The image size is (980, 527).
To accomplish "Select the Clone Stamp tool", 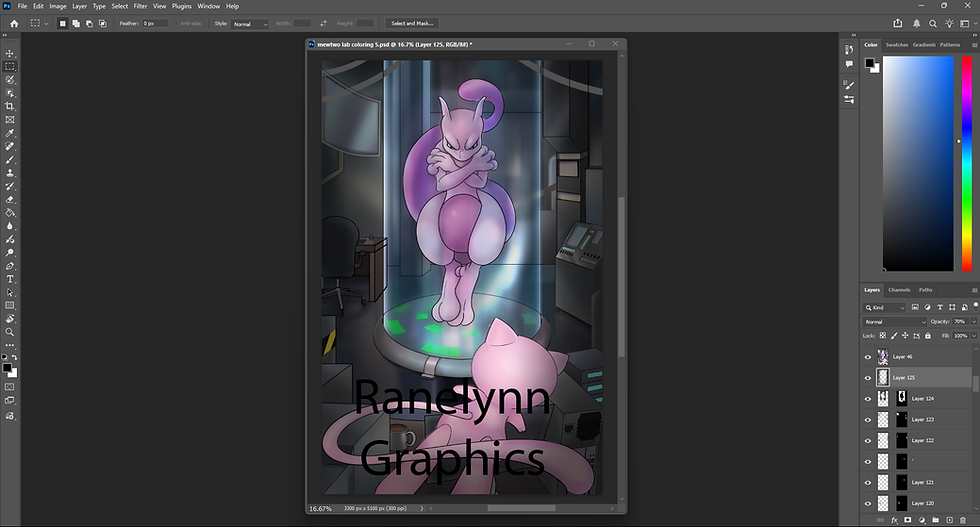I will 9,173.
